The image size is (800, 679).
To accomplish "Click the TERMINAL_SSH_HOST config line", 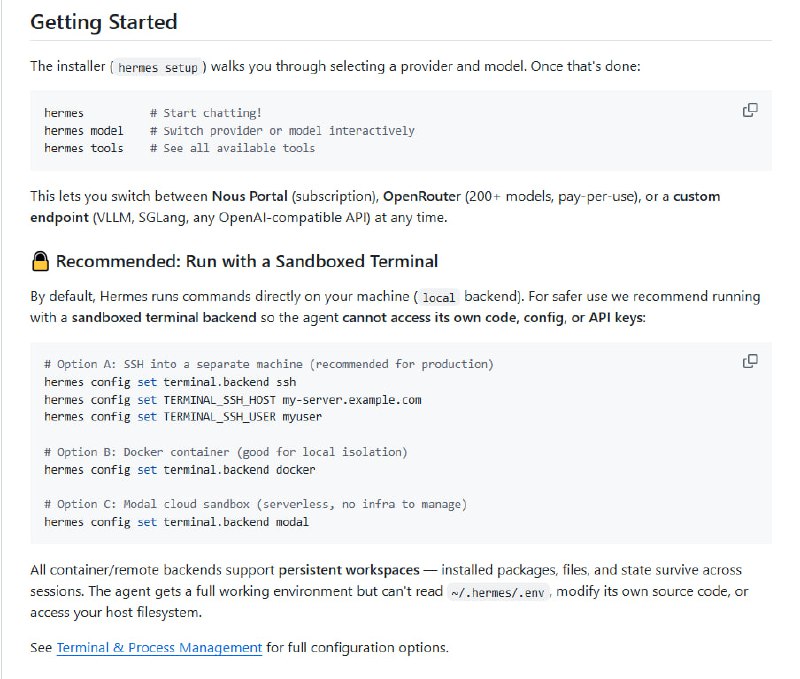I will (233, 399).
